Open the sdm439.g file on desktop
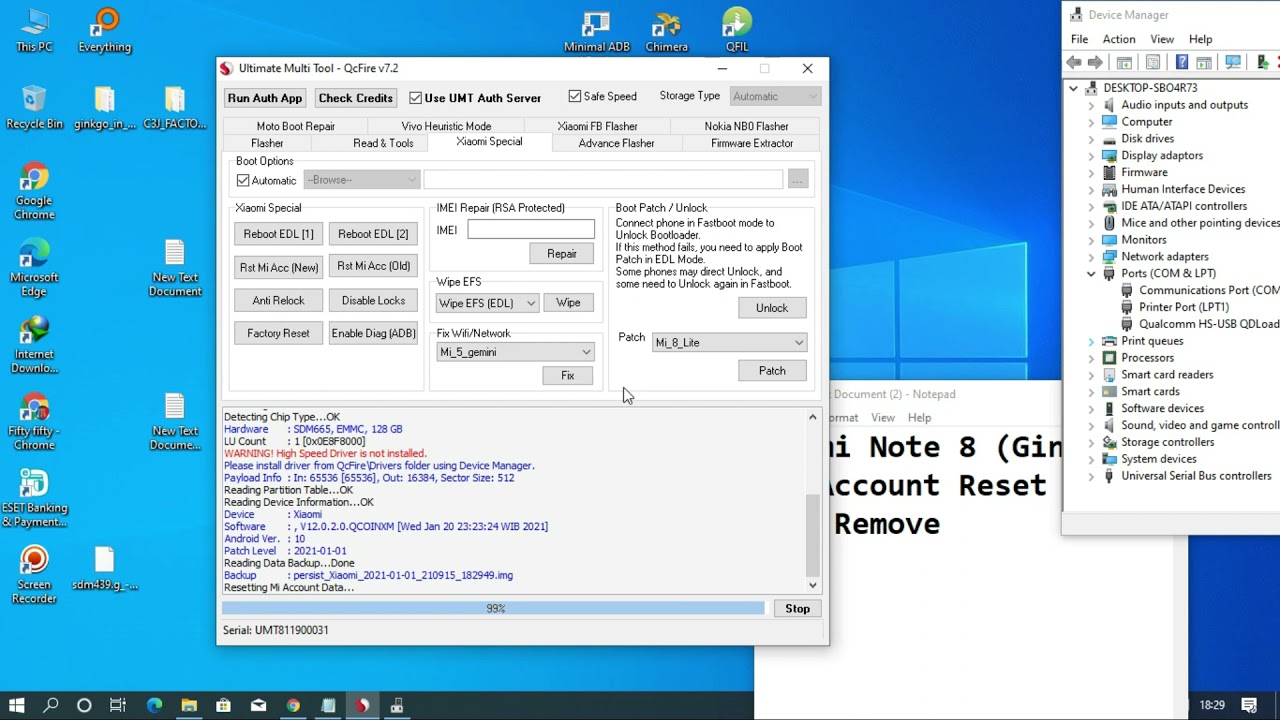1280x720 pixels. 104,569
